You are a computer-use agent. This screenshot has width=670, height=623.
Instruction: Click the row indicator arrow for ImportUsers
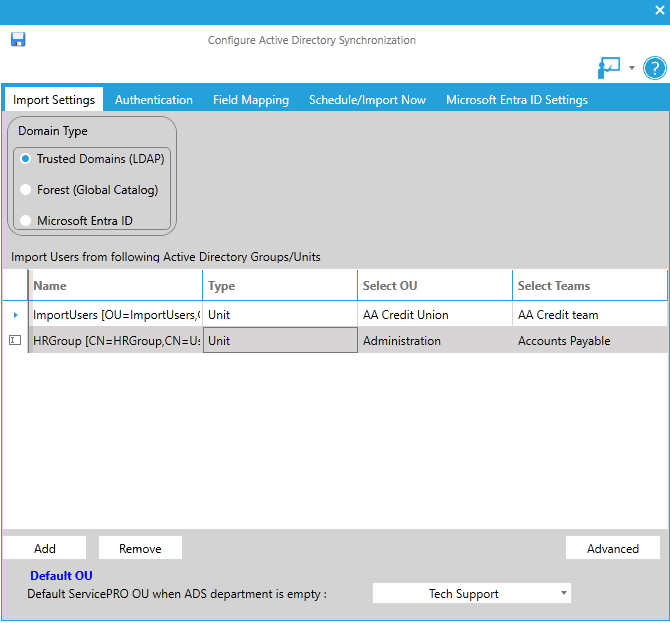click(15, 315)
